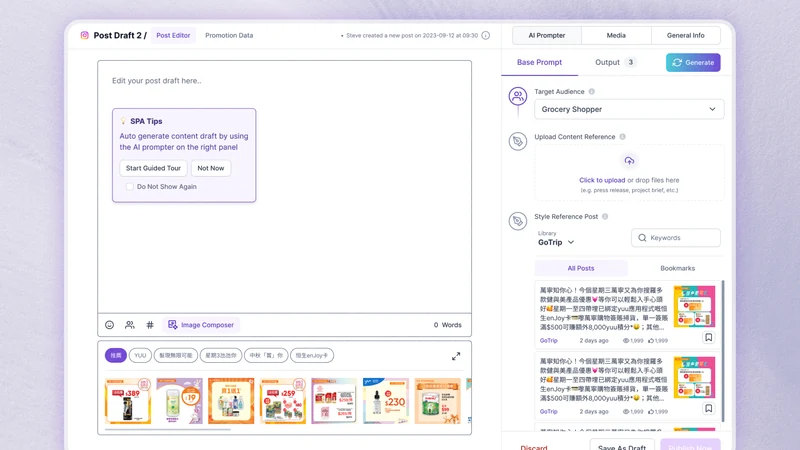The image size is (800, 450).
Task: Expand the image gallery to full view
Action: click(456, 356)
